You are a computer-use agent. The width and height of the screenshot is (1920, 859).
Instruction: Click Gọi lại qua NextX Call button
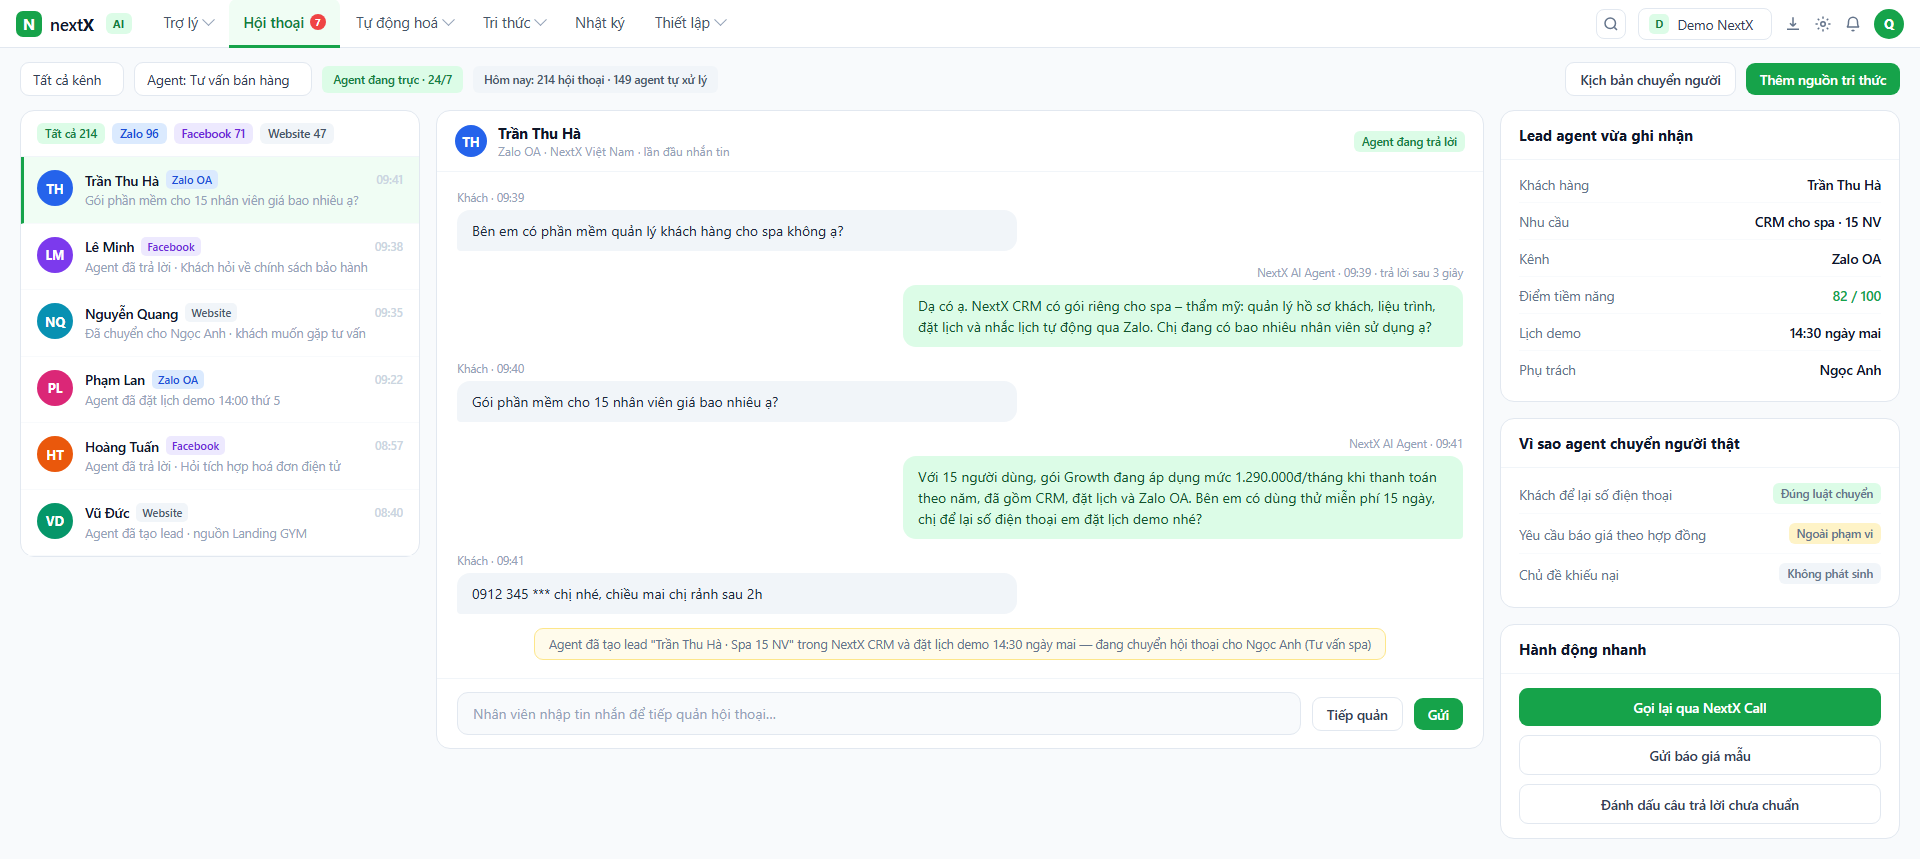pos(1699,708)
